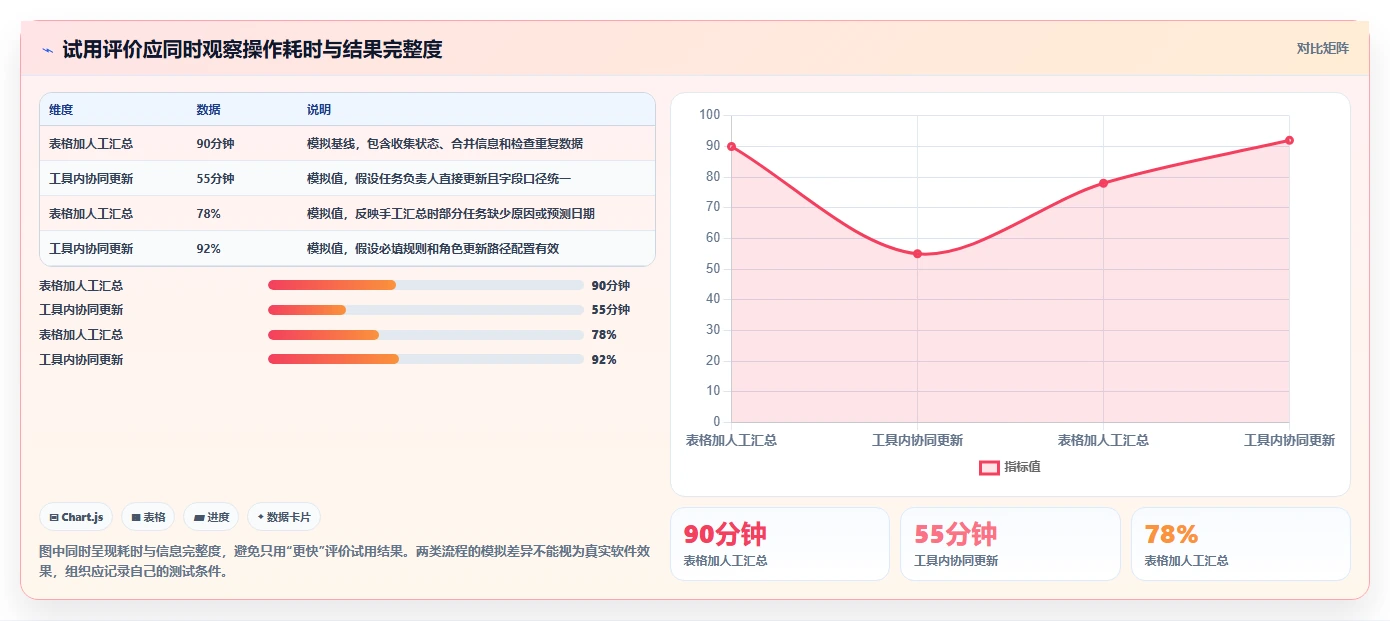Open the 对比矩阵 label in the header
This screenshot has width=1390, height=621.
[1322, 48]
